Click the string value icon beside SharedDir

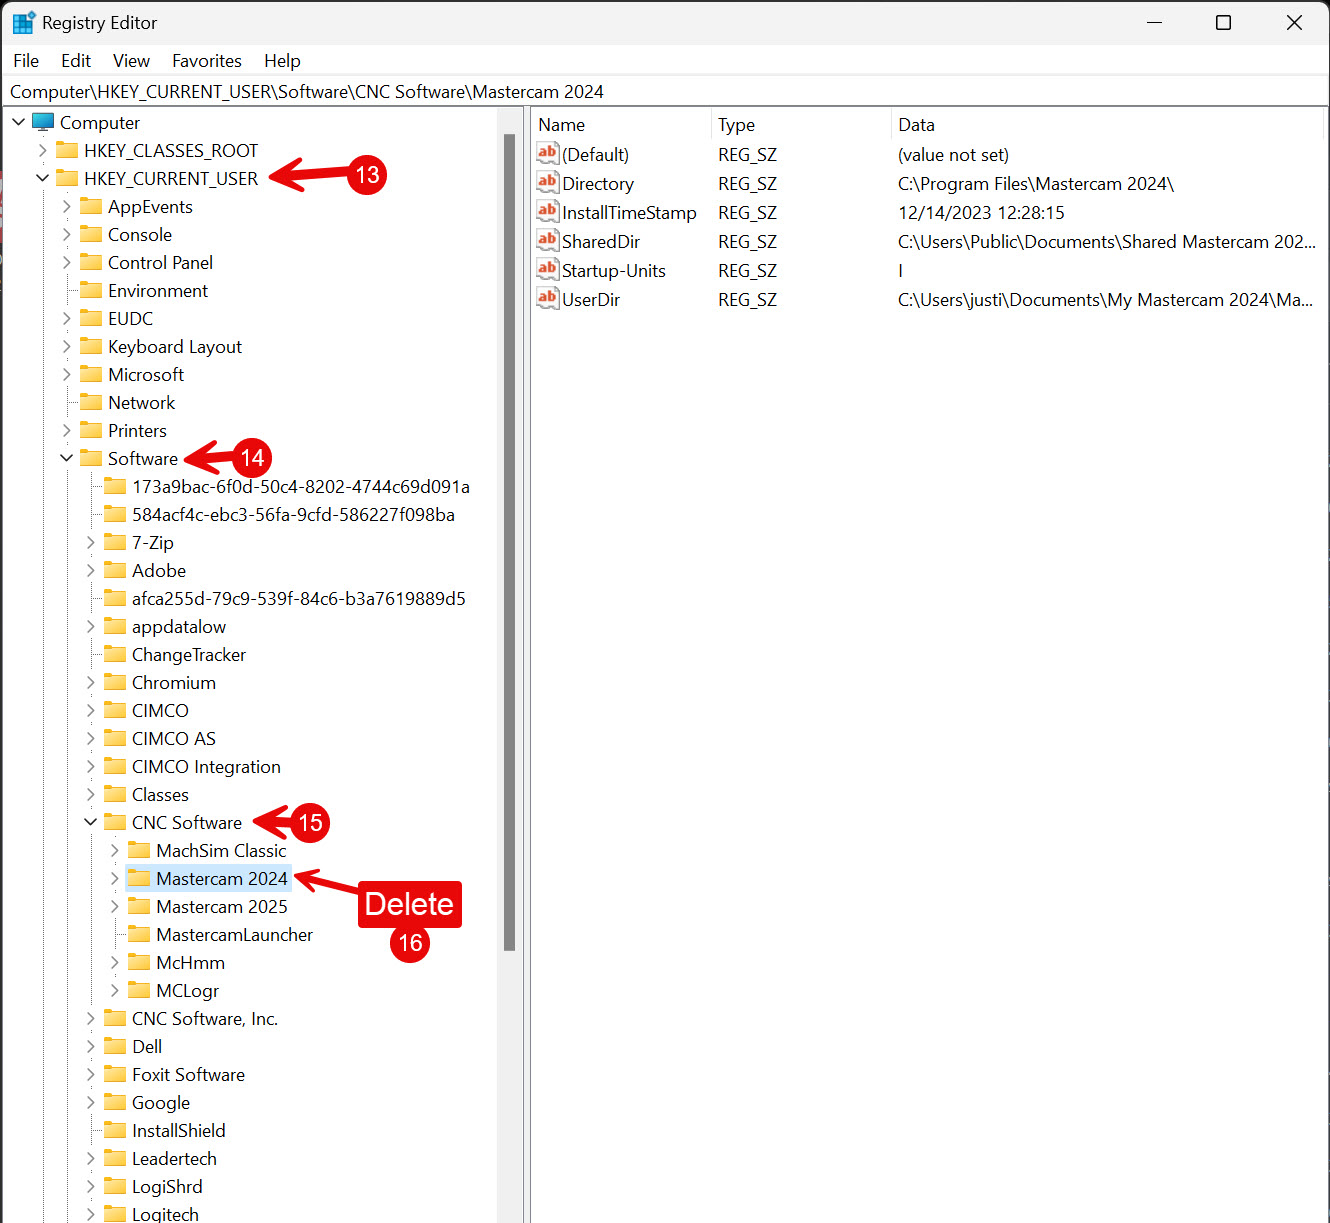click(x=548, y=240)
